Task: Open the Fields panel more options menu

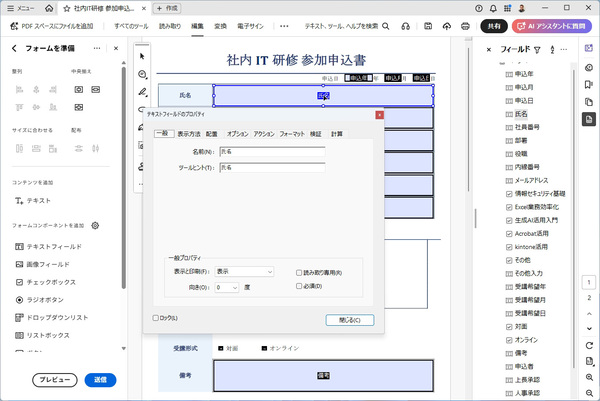Action: tap(564, 49)
